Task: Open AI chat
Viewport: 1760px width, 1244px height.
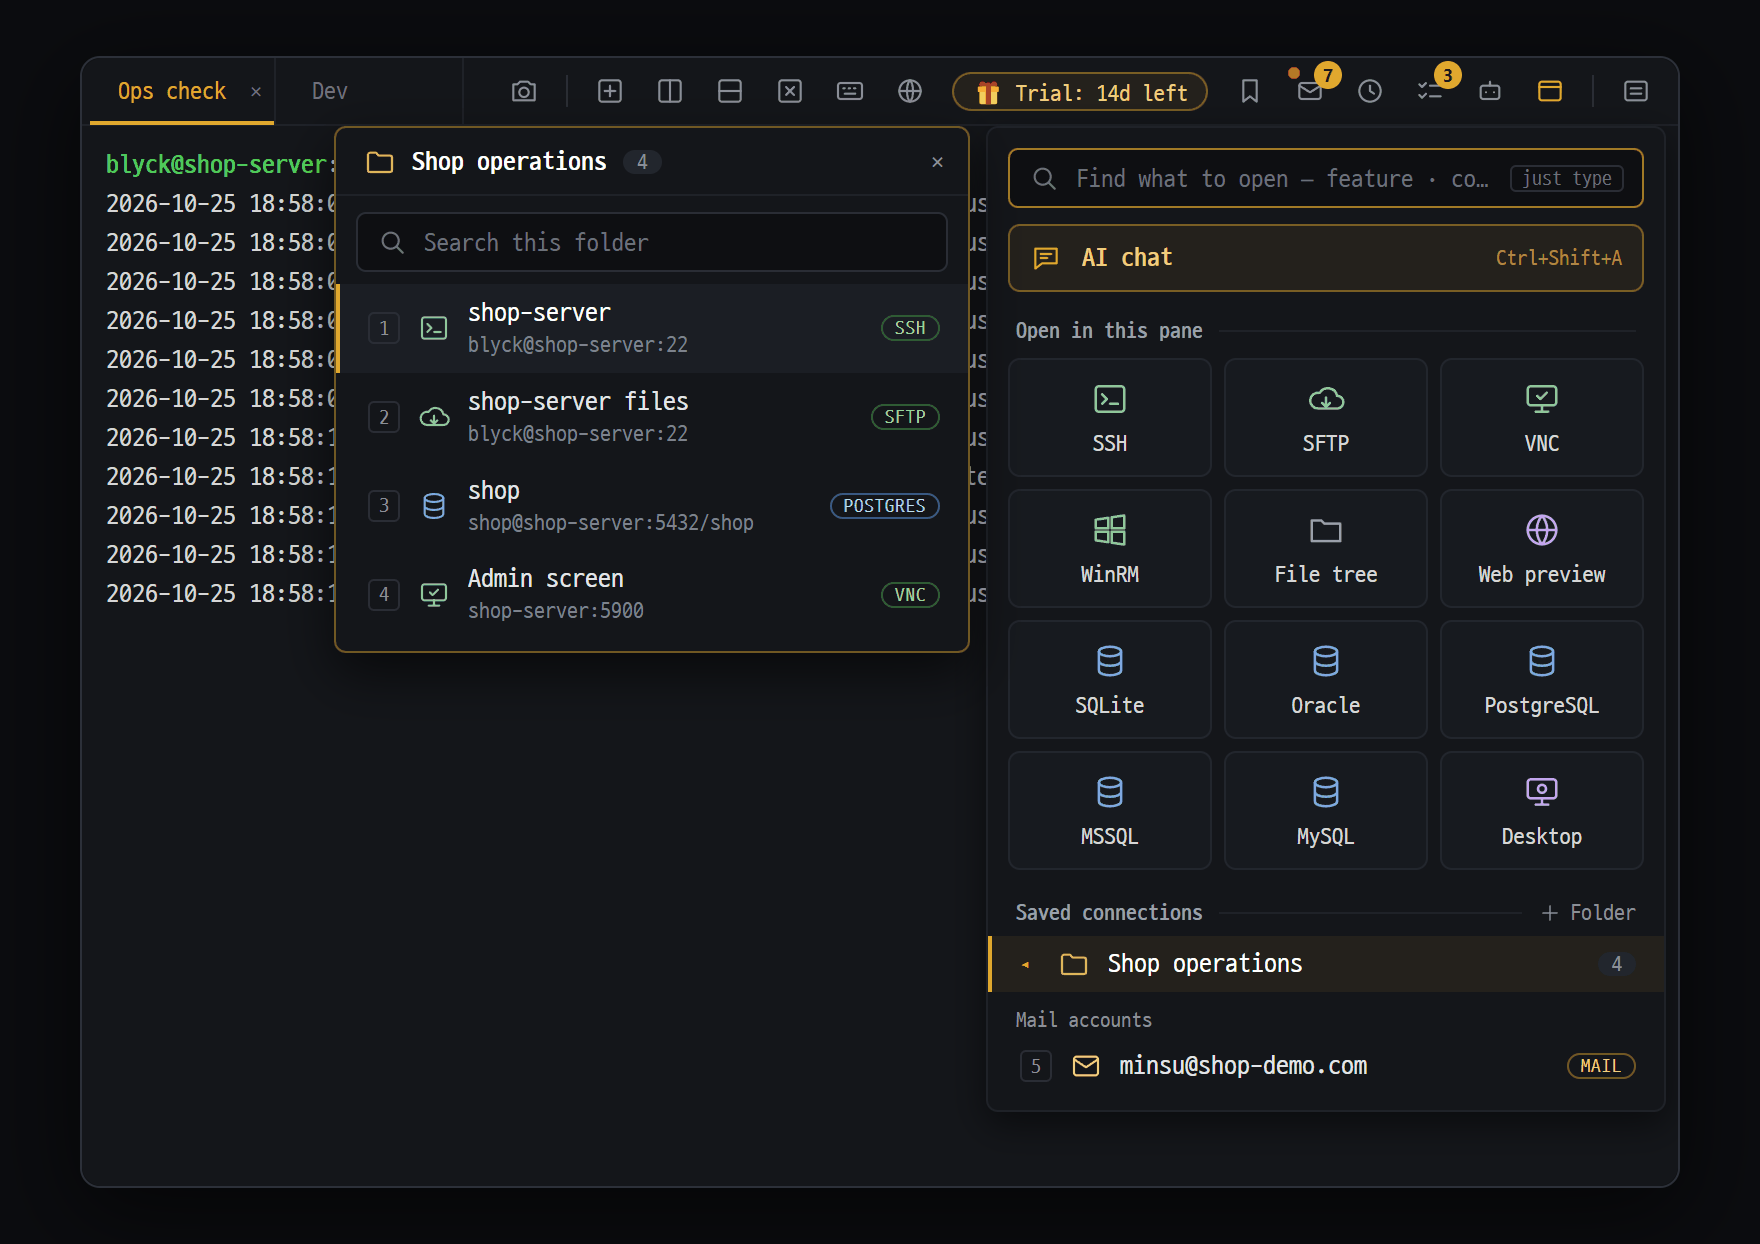Action: click(x=1326, y=258)
